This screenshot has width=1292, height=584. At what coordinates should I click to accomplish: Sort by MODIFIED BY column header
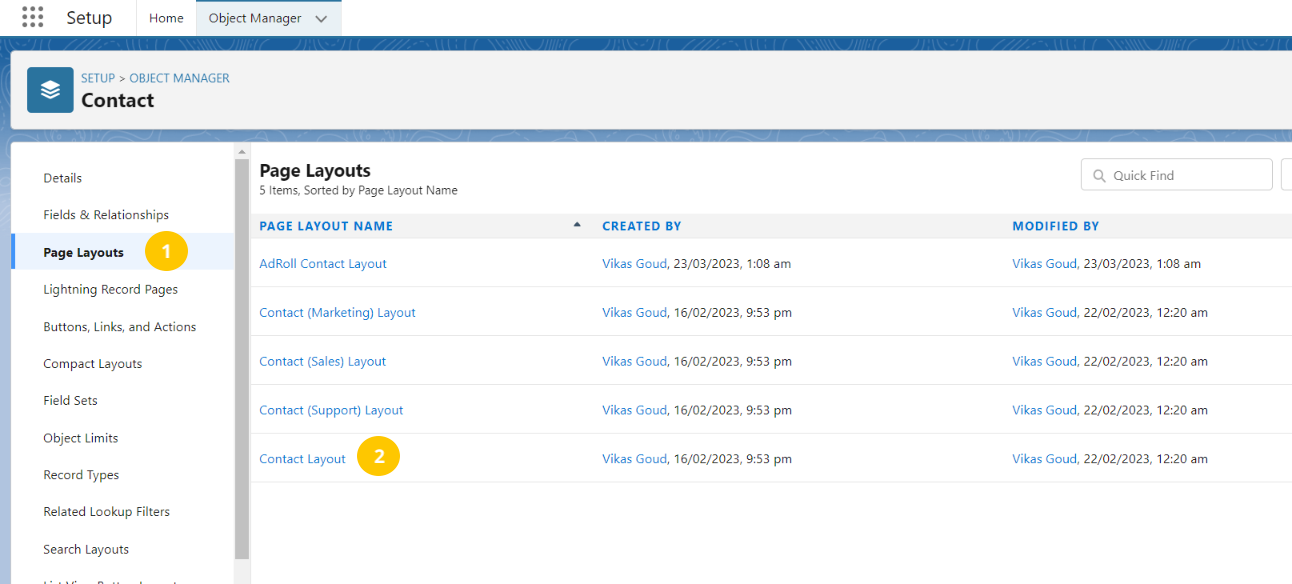1055,226
